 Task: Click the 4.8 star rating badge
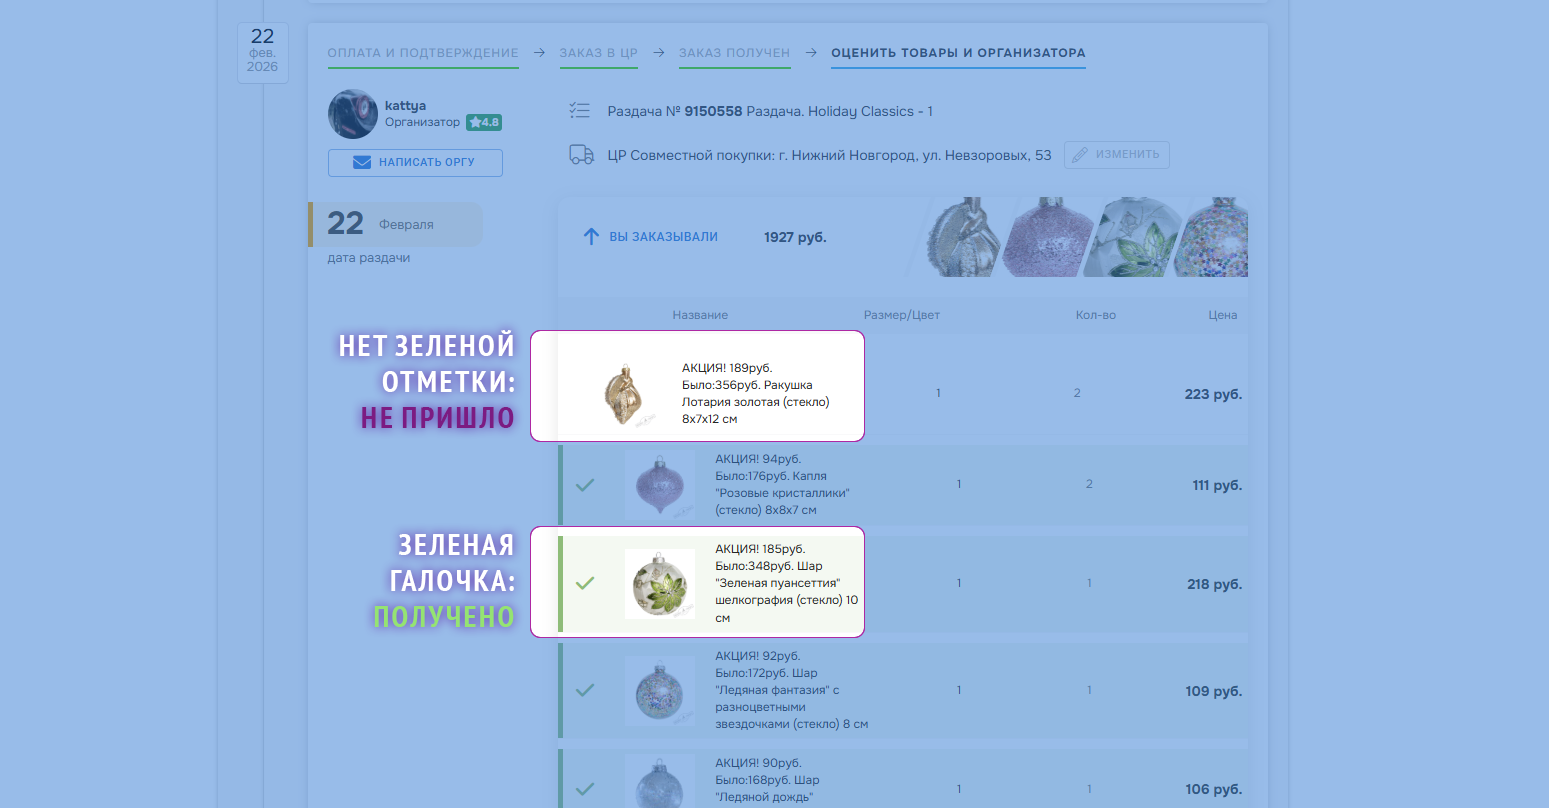(483, 122)
